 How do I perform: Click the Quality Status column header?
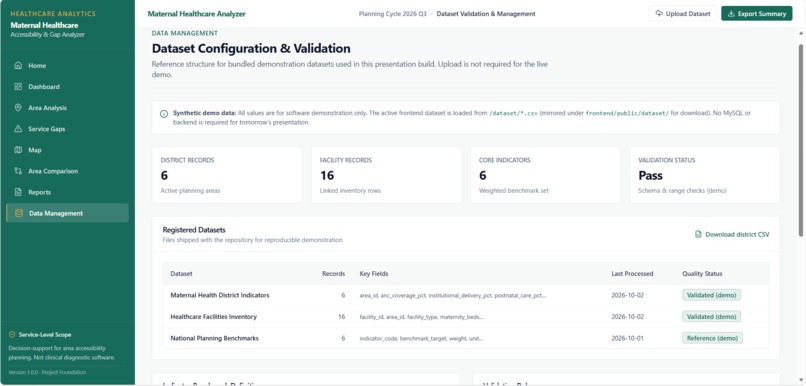tap(702, 274)
